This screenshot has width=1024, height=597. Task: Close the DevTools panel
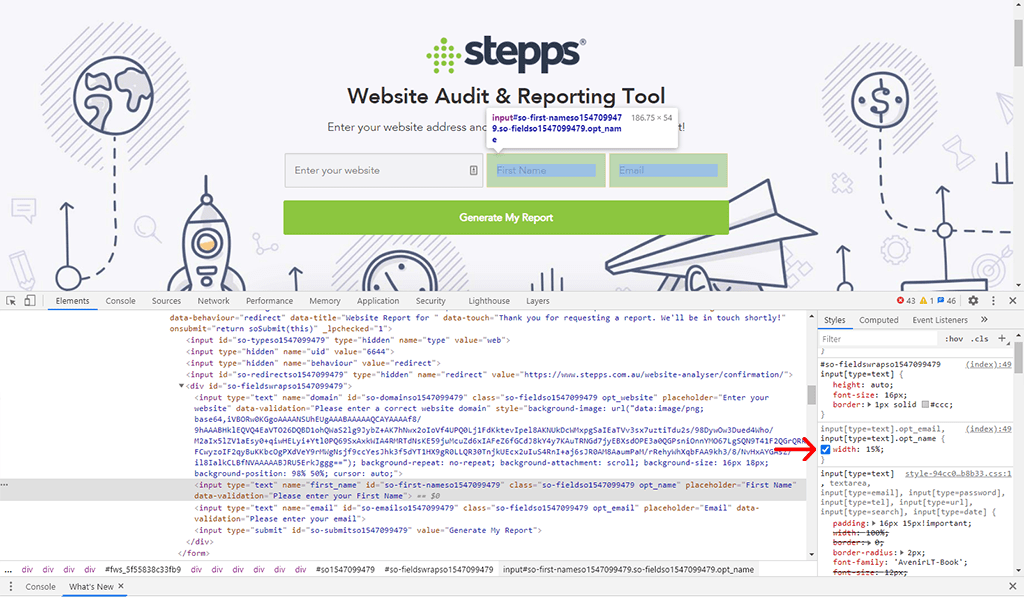coord(1013,300)
